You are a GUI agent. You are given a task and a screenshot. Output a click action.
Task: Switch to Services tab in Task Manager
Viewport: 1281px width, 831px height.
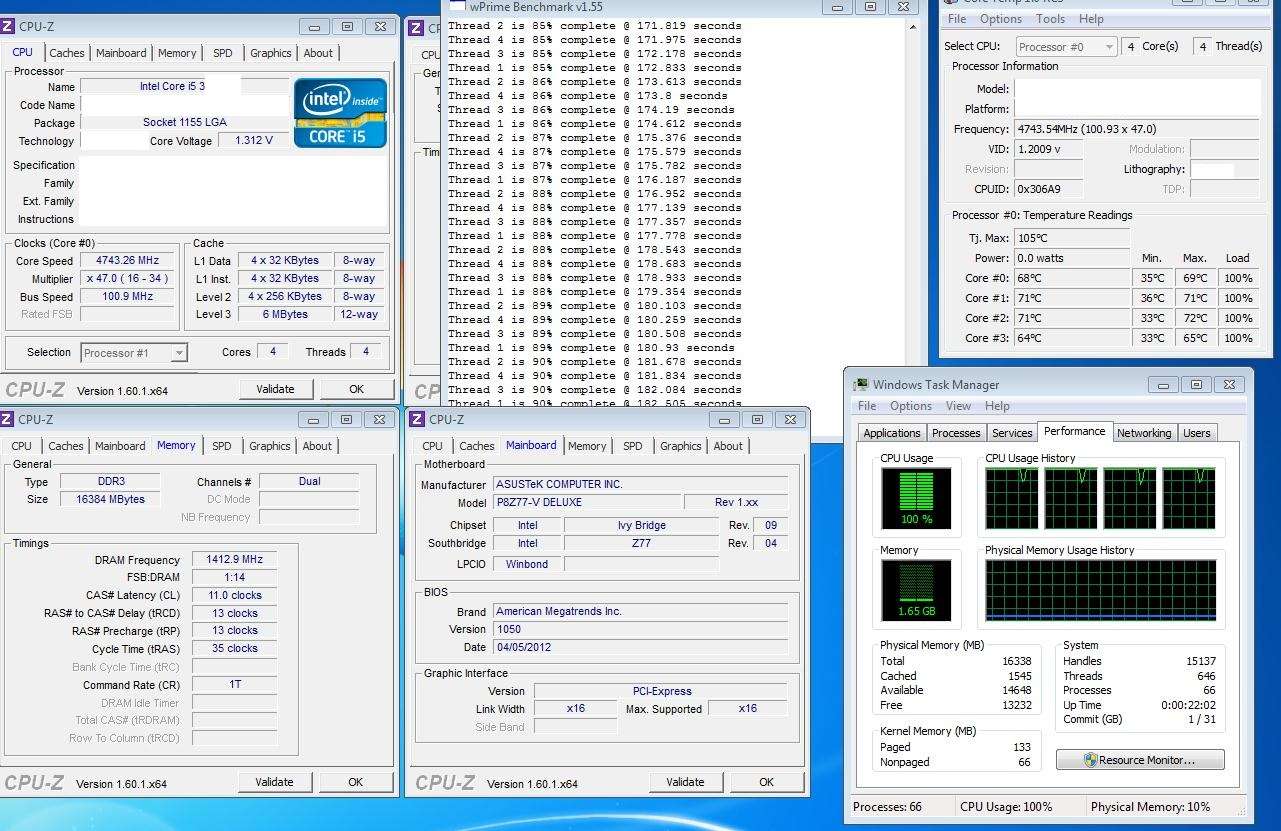pos(1012,433)
